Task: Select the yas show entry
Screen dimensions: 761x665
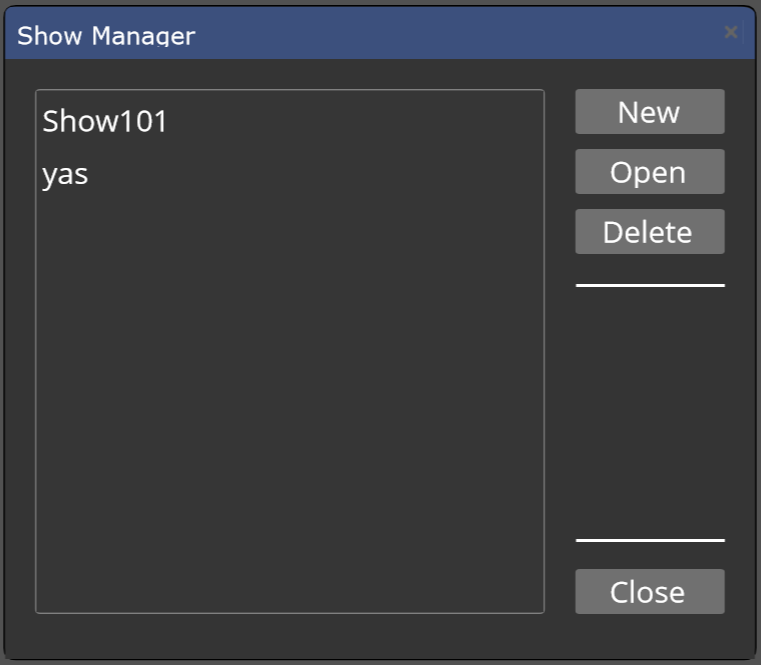Action: coord(290,174)
